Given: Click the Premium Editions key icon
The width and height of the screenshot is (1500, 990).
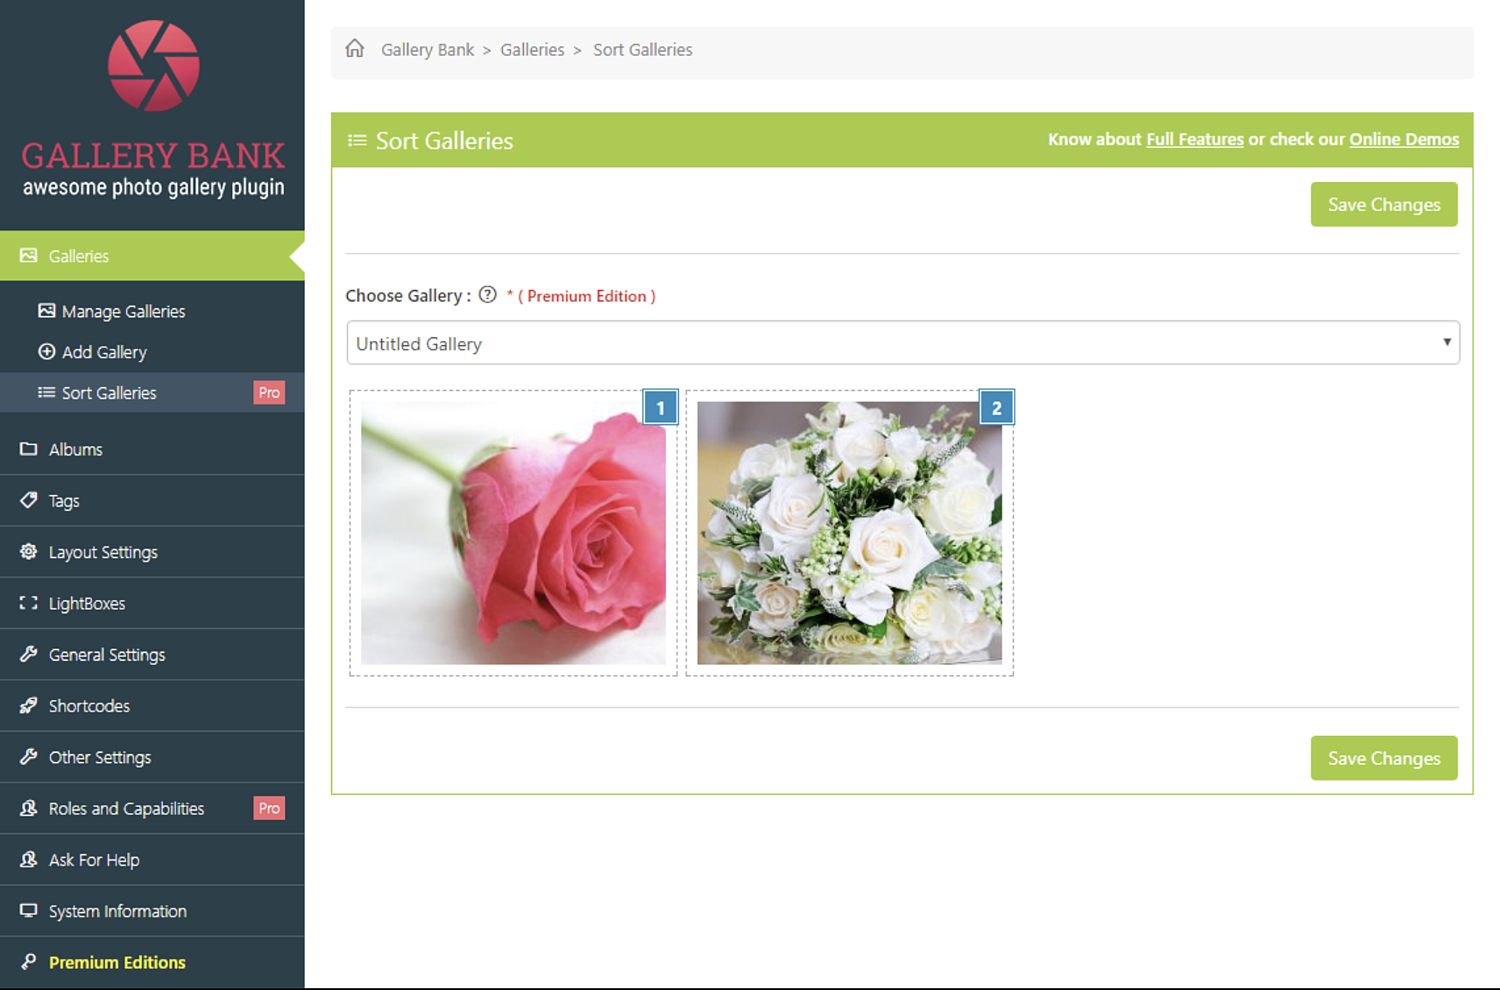Looking at the screenshot, I should (x=29, y=962).
